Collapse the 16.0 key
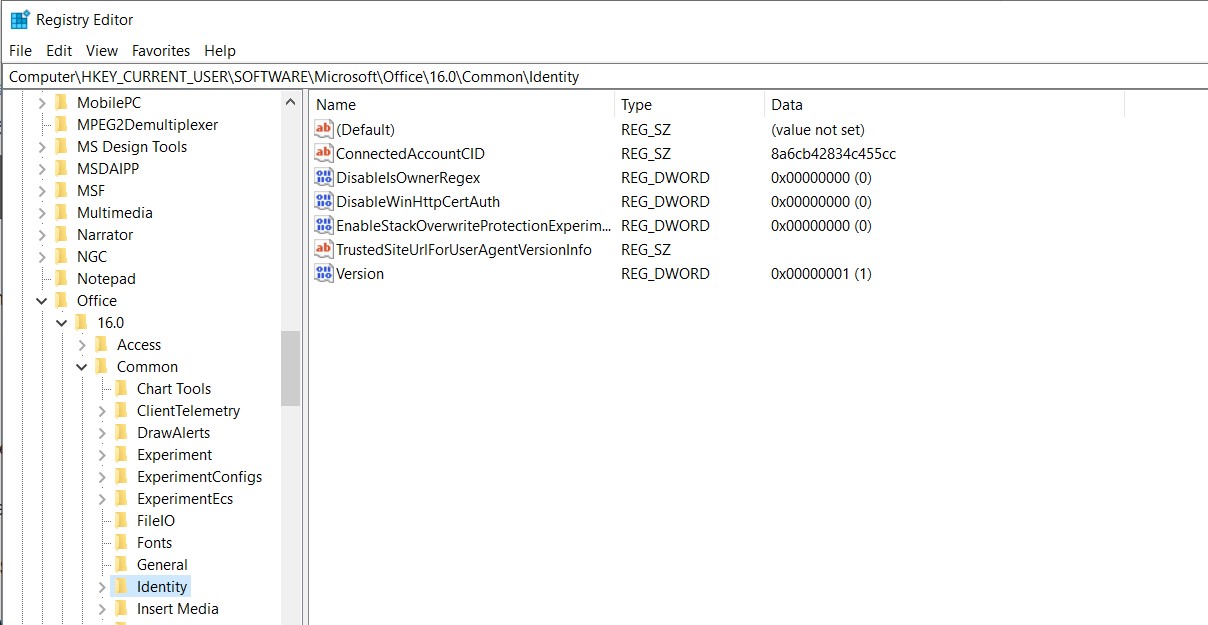This screenshot has width=1208, height=625. pos(62,322)
